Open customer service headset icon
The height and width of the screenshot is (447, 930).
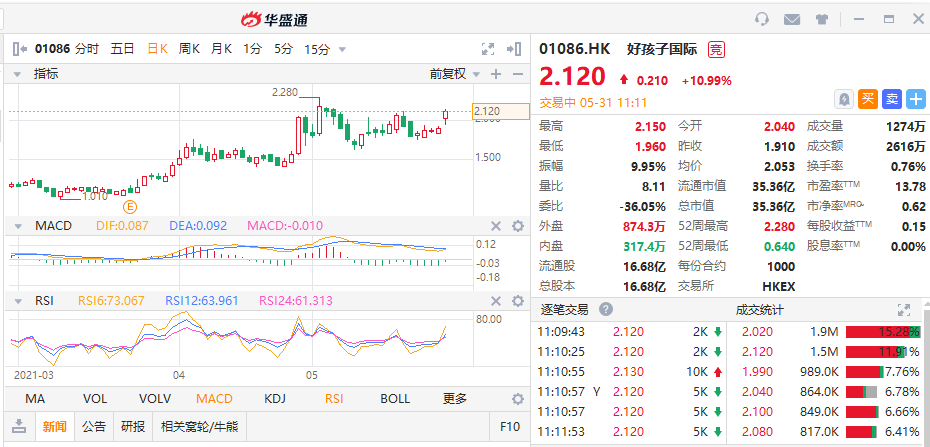coord(762,19)
